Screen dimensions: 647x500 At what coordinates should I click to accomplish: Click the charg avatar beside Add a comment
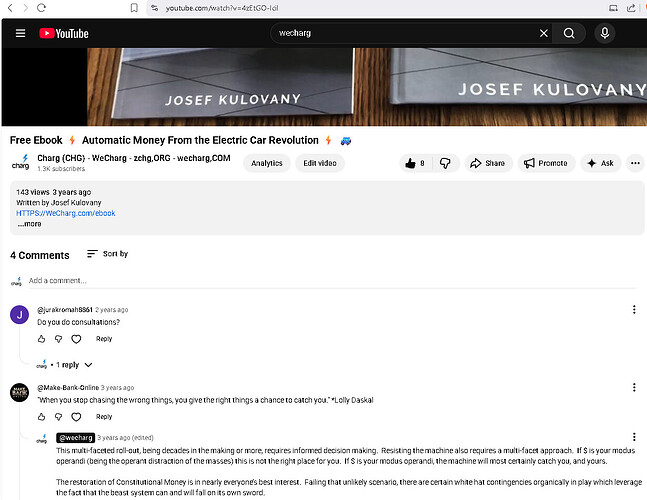click(17, 281)
